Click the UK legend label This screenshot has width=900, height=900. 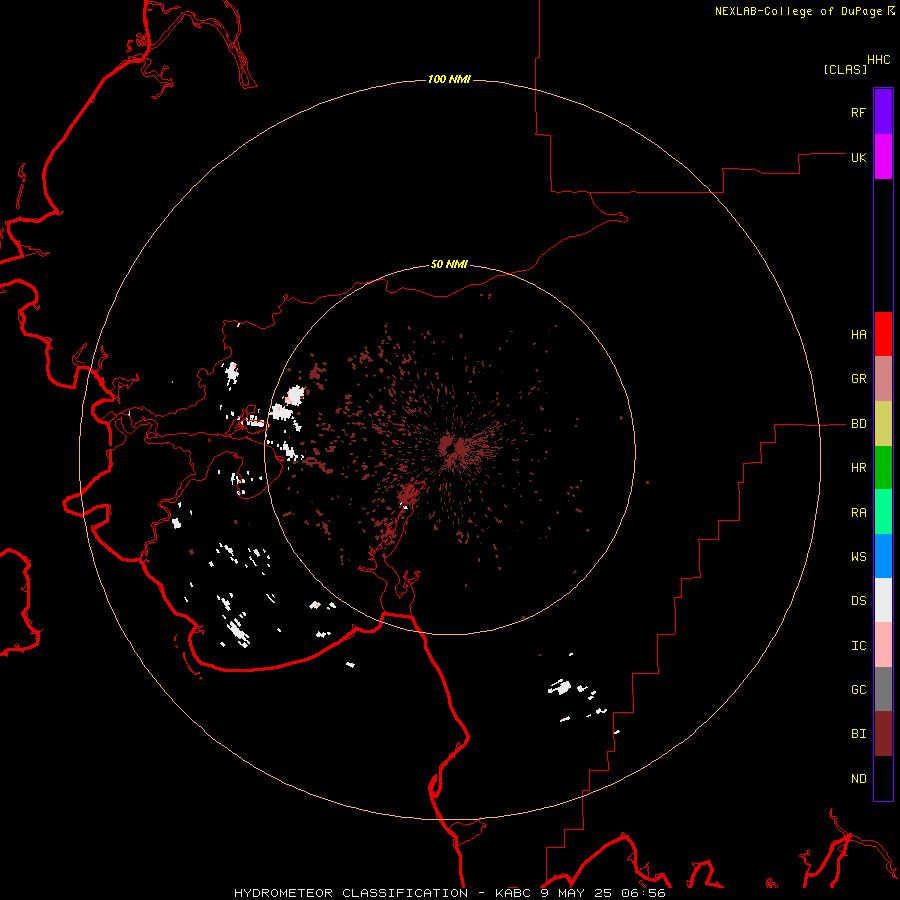click(x=858, y=157)
